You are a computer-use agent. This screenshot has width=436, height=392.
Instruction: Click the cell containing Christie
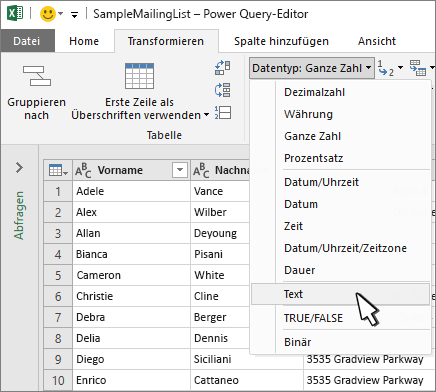point(131,296)
